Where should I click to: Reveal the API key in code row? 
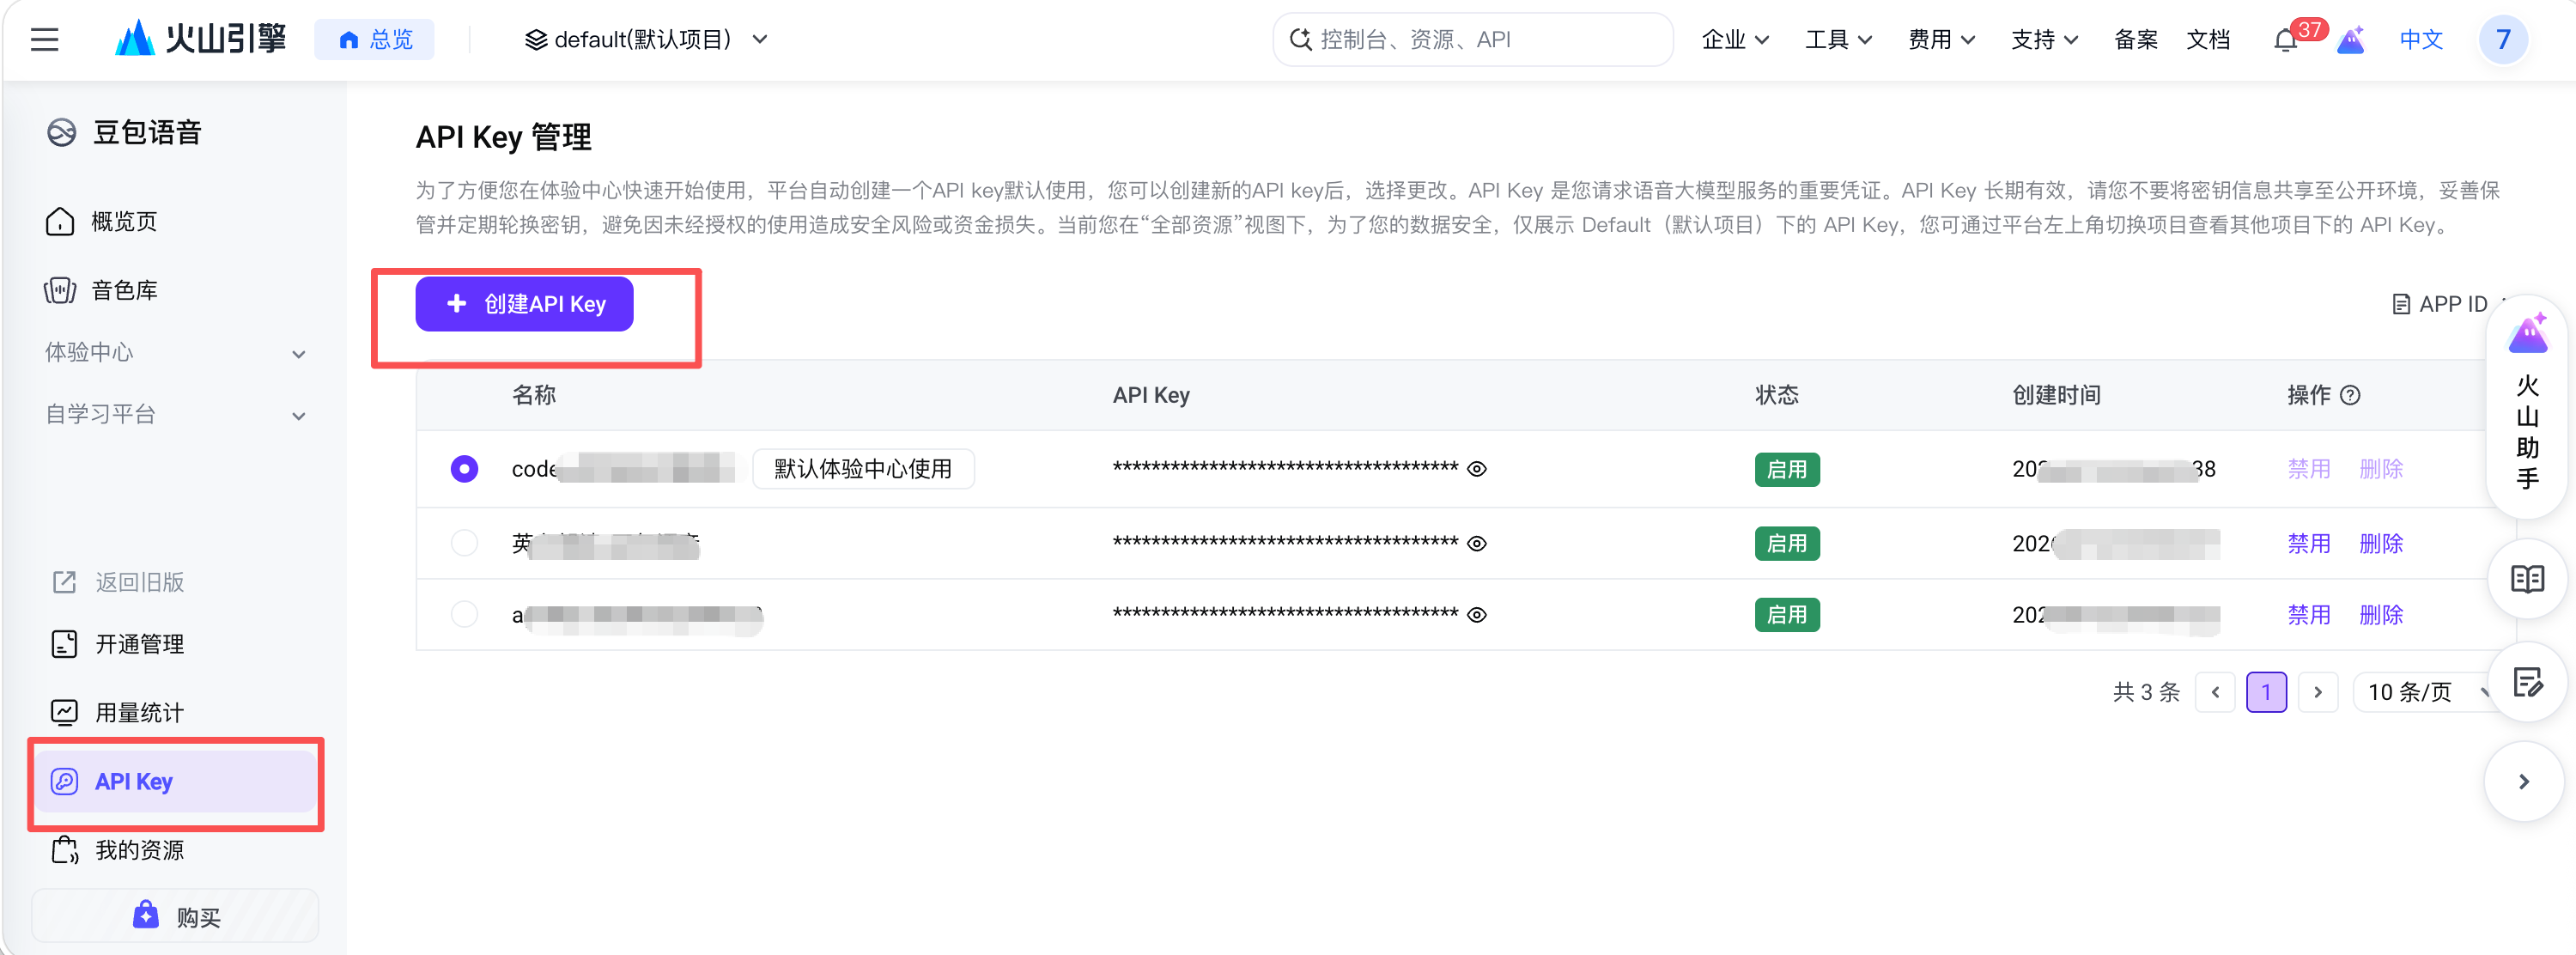point(1476,469)
